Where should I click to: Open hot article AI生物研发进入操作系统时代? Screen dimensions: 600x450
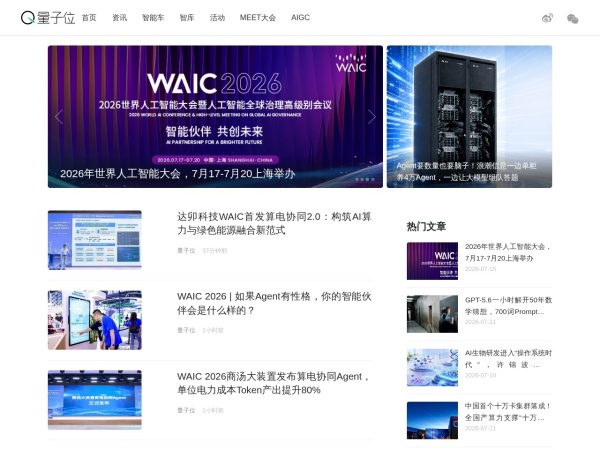point(508,359)
